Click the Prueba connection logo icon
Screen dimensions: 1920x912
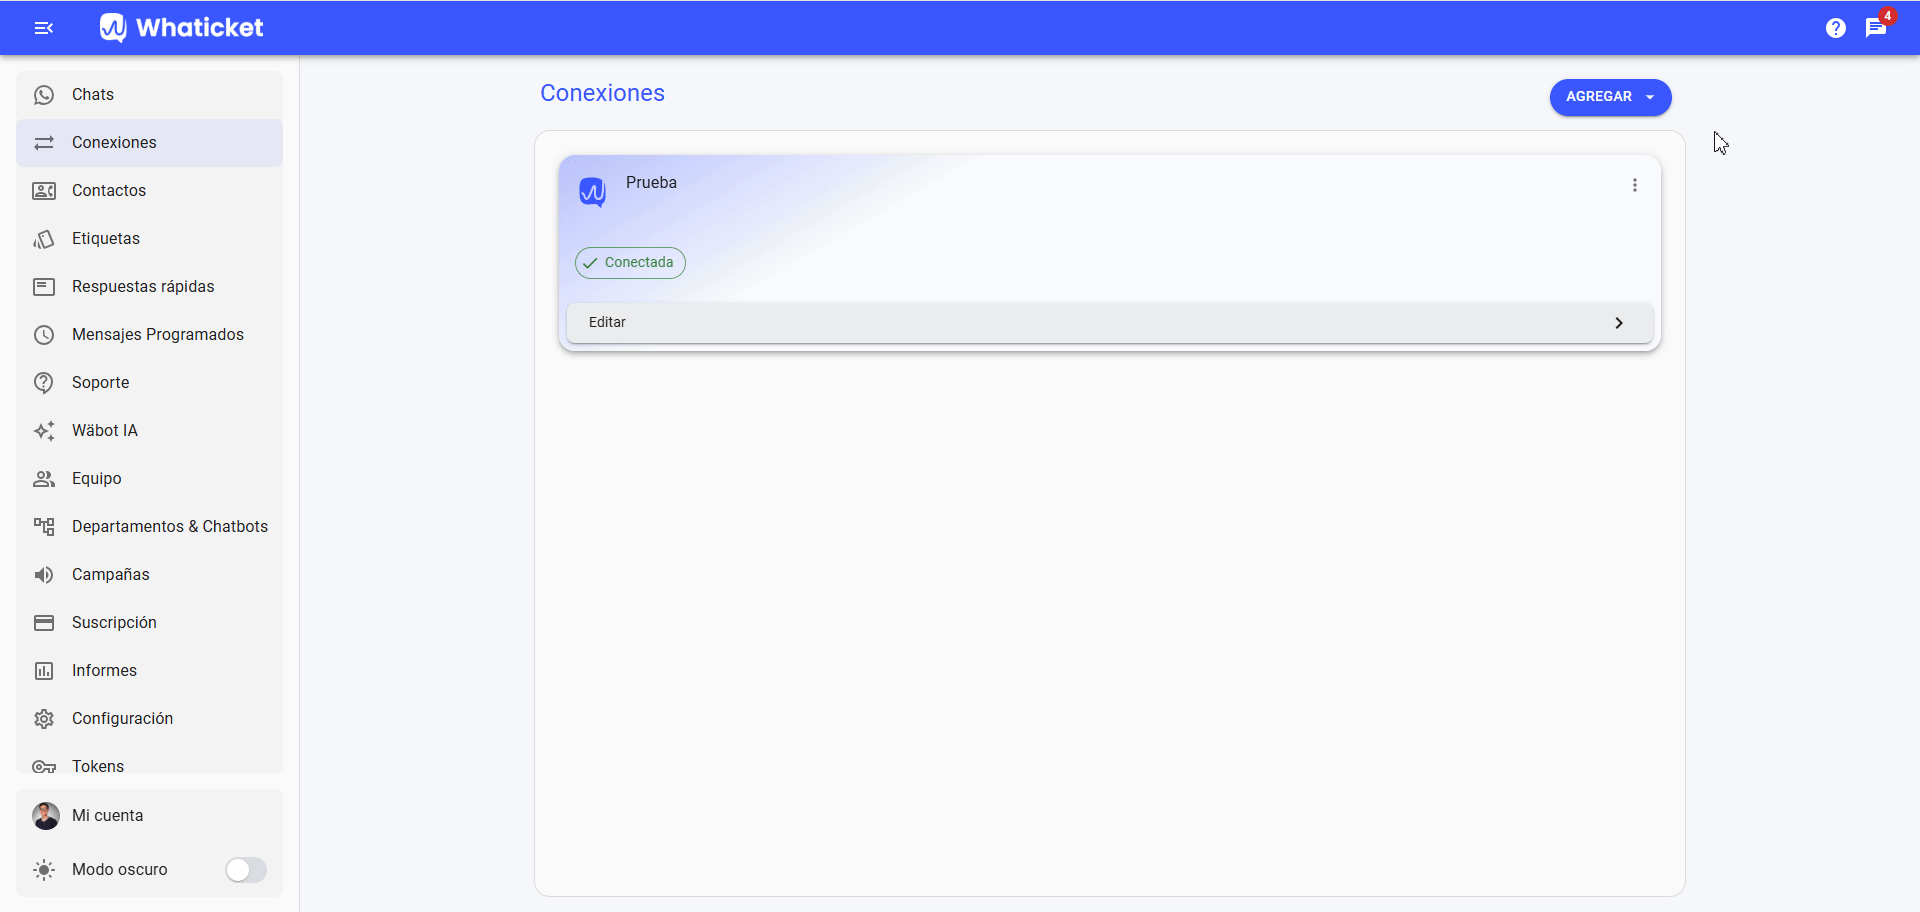pyautogui.click(x=593, y=191)
